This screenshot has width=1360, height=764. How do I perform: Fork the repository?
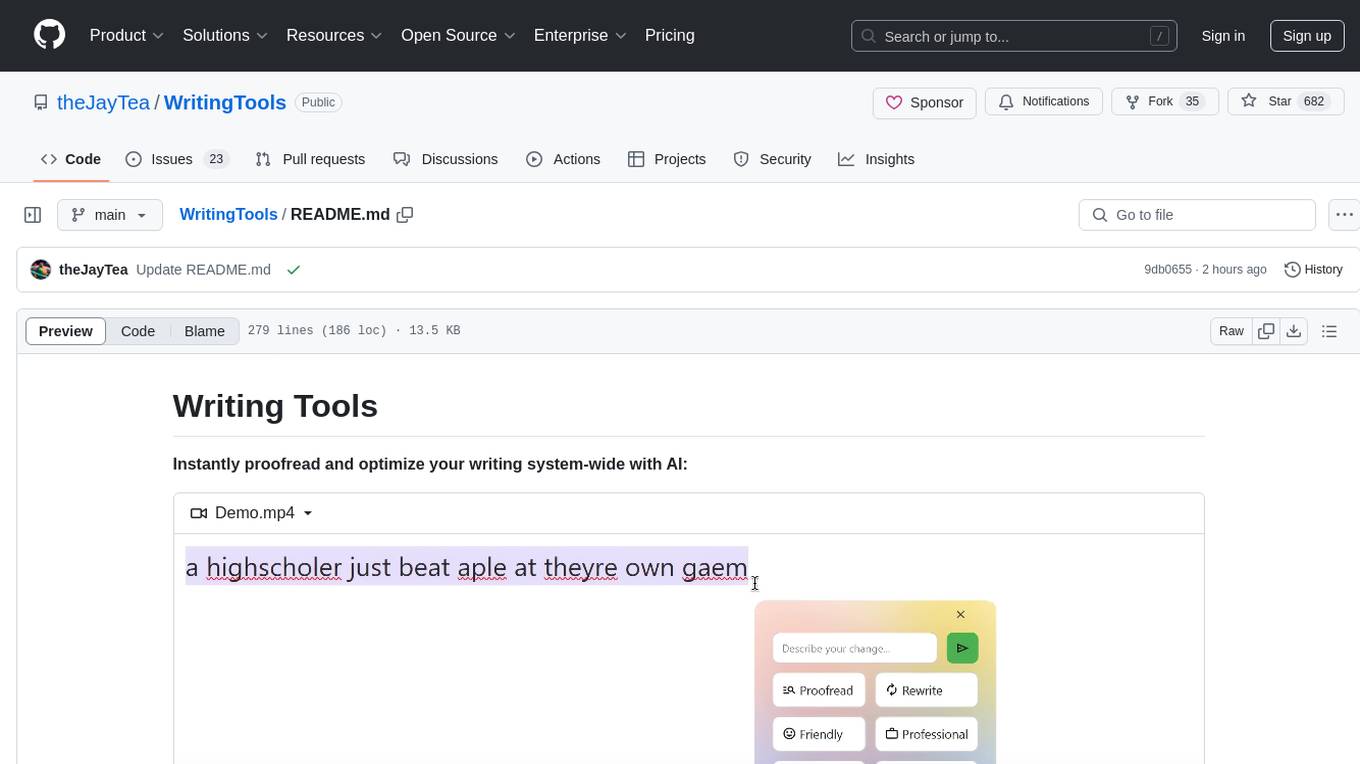[1165, 102]
